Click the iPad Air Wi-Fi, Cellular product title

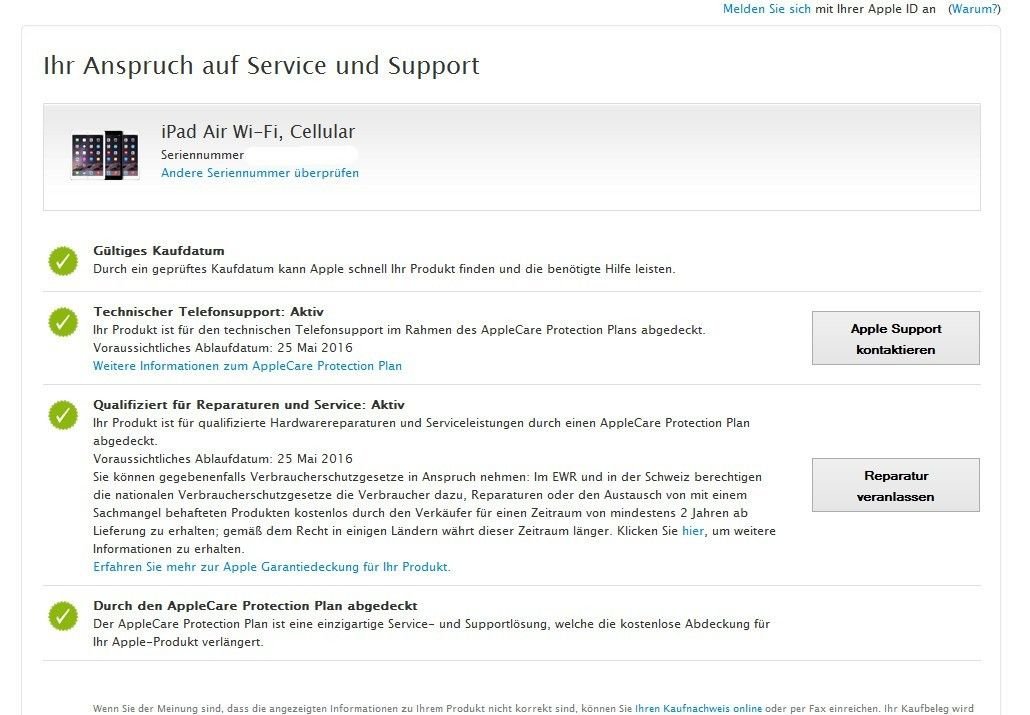click(x=258, y=131)
